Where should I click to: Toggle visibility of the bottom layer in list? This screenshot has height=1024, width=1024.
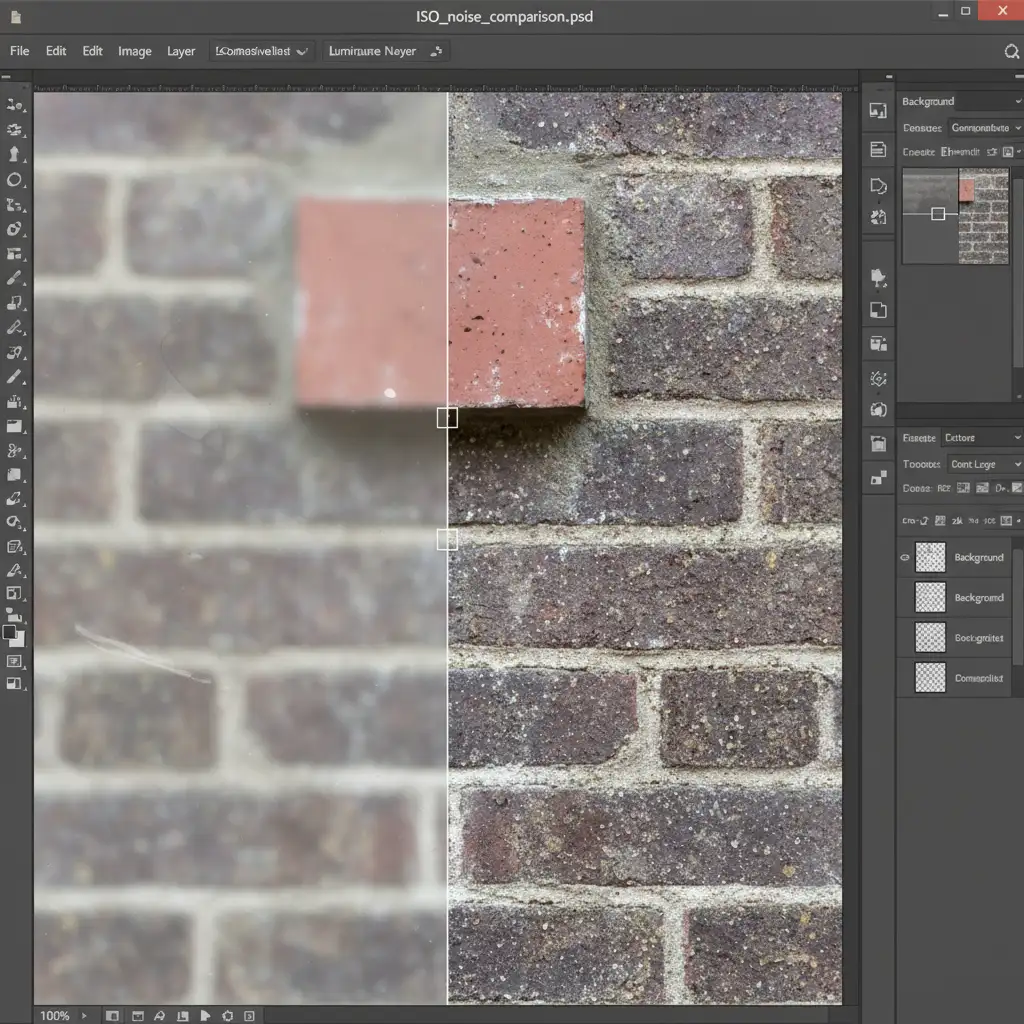[x=905, y=678]
